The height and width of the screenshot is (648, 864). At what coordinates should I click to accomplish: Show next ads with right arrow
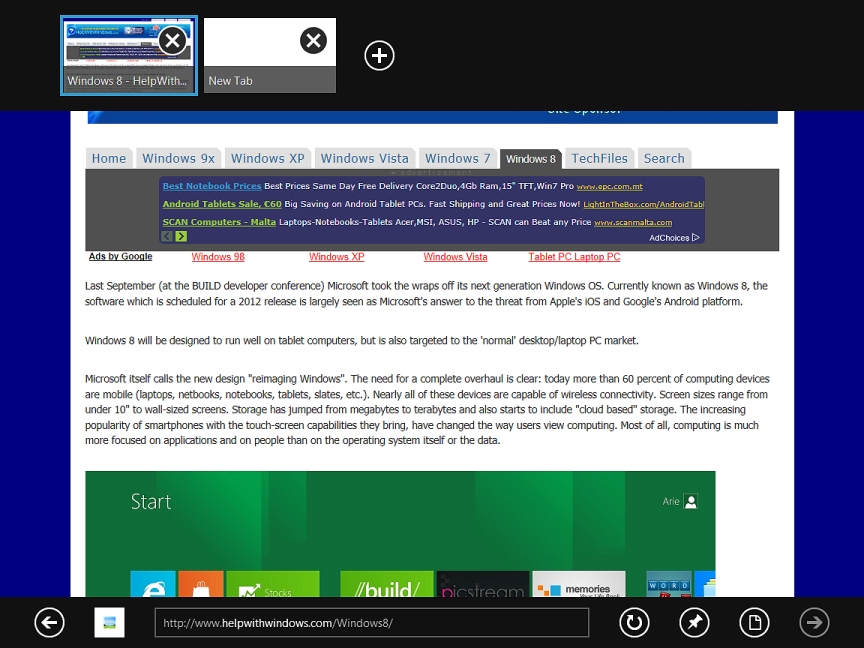[x=181, y=236]
